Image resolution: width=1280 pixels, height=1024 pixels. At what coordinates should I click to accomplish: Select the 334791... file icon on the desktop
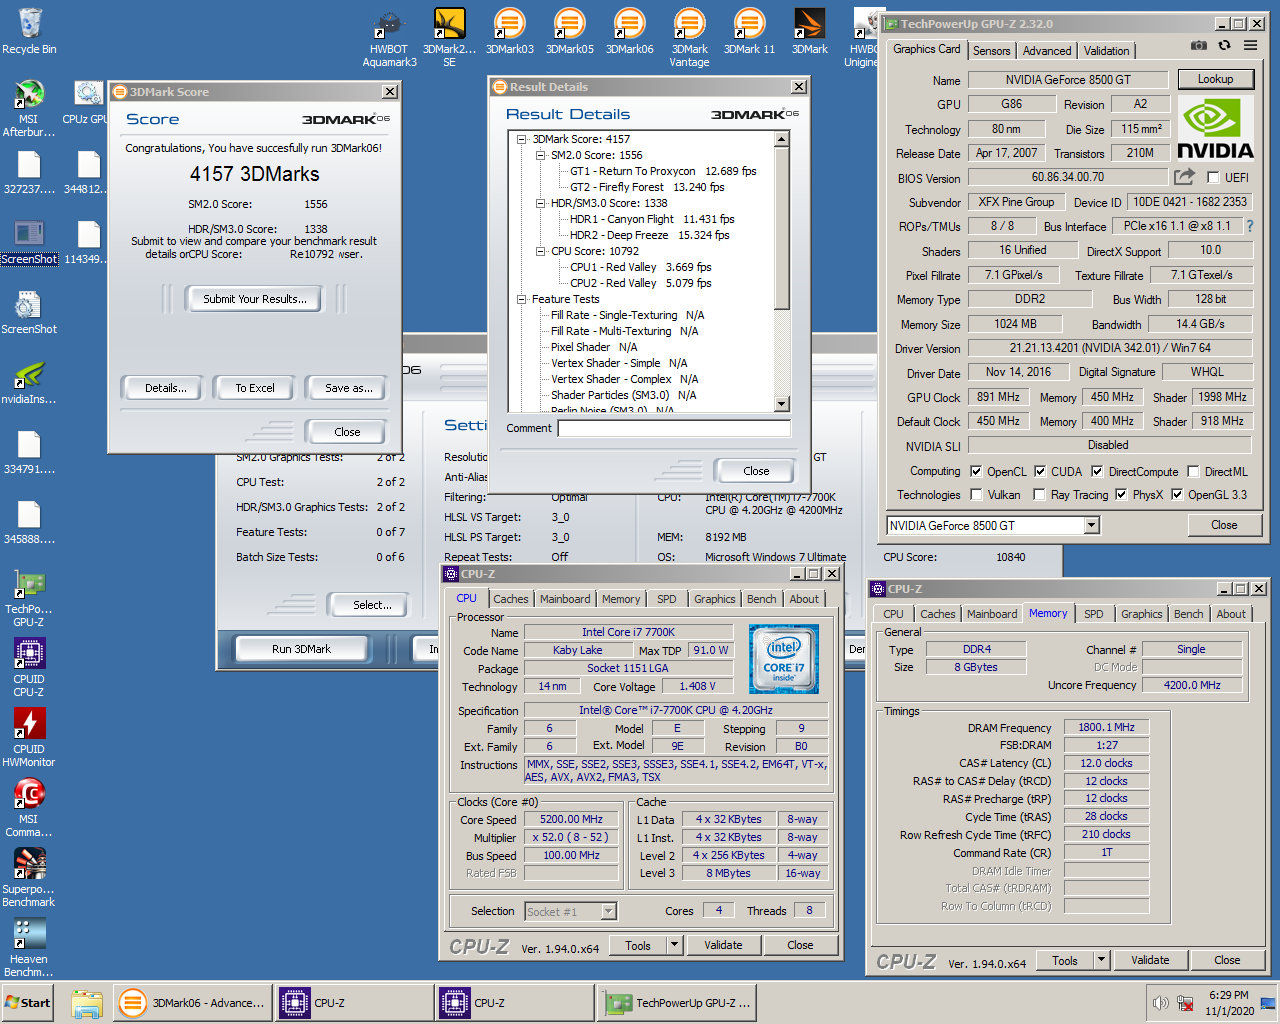point(29,453)
